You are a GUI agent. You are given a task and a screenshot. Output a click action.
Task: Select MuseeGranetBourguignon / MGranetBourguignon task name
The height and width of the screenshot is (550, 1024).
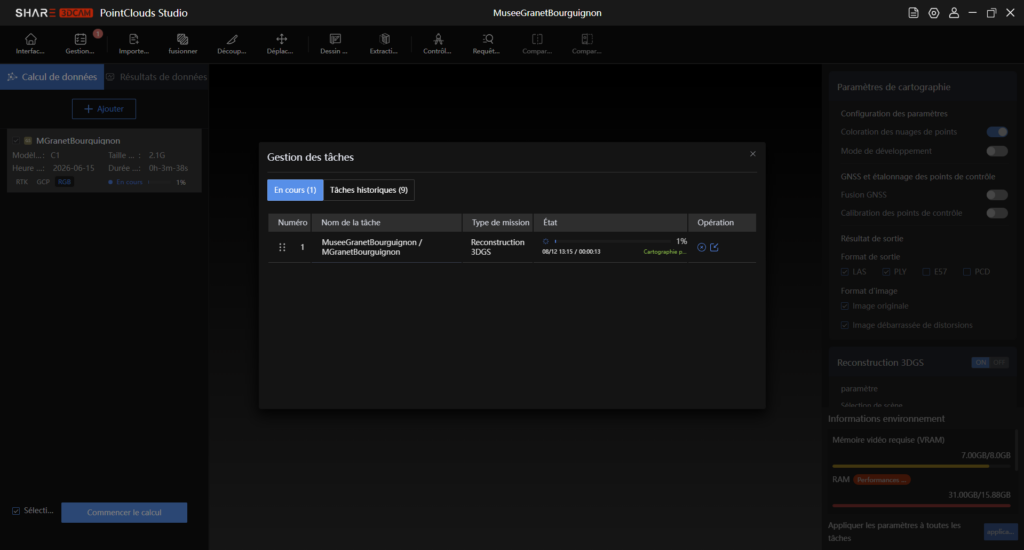(x=372, y=247)
